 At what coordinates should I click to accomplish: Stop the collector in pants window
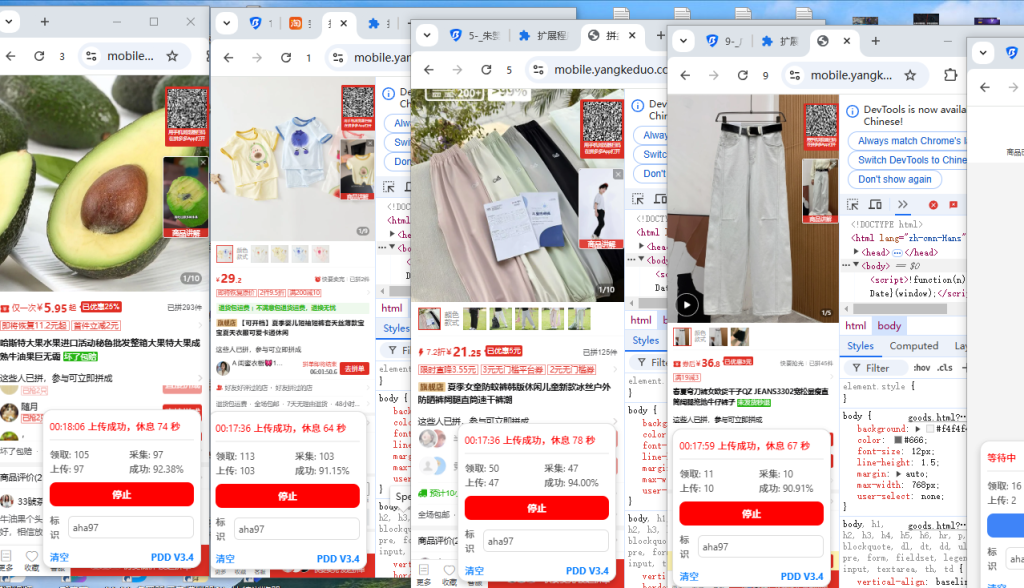tap(536, 508)
